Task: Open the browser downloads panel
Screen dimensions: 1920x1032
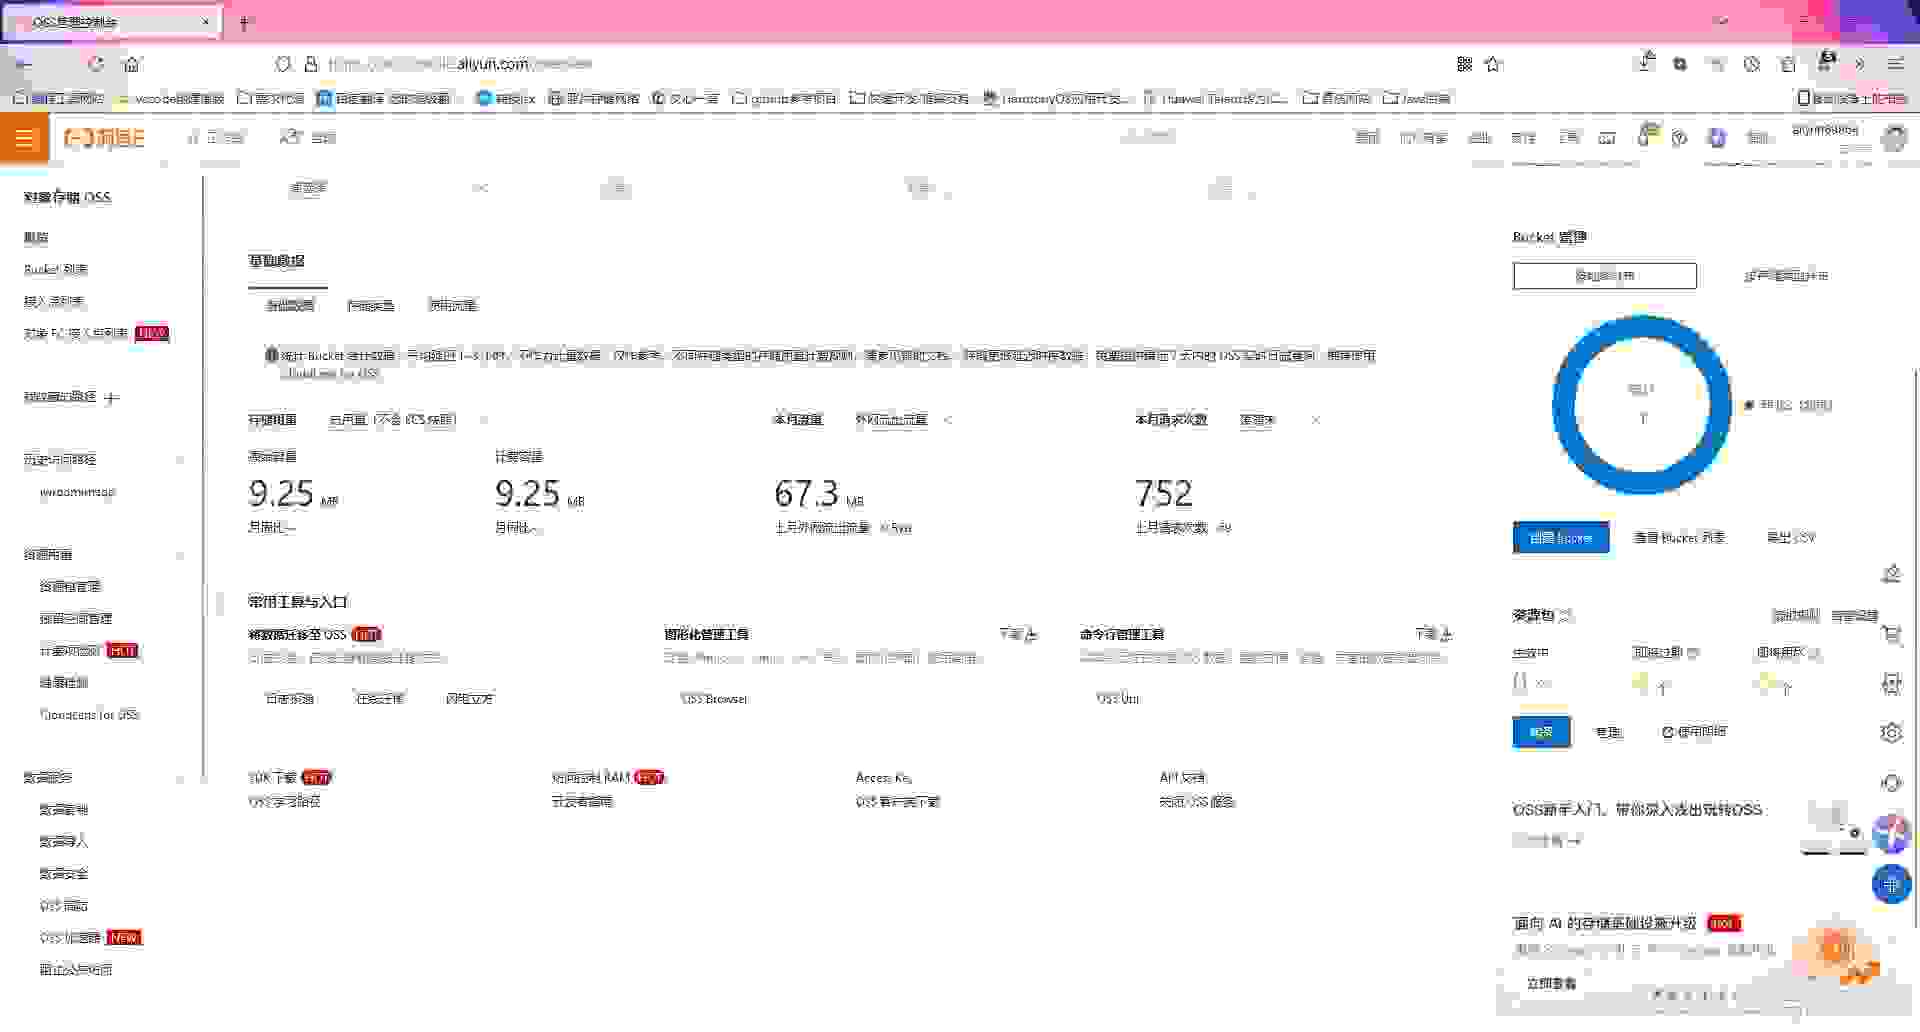Action: tap(1646, 63)
